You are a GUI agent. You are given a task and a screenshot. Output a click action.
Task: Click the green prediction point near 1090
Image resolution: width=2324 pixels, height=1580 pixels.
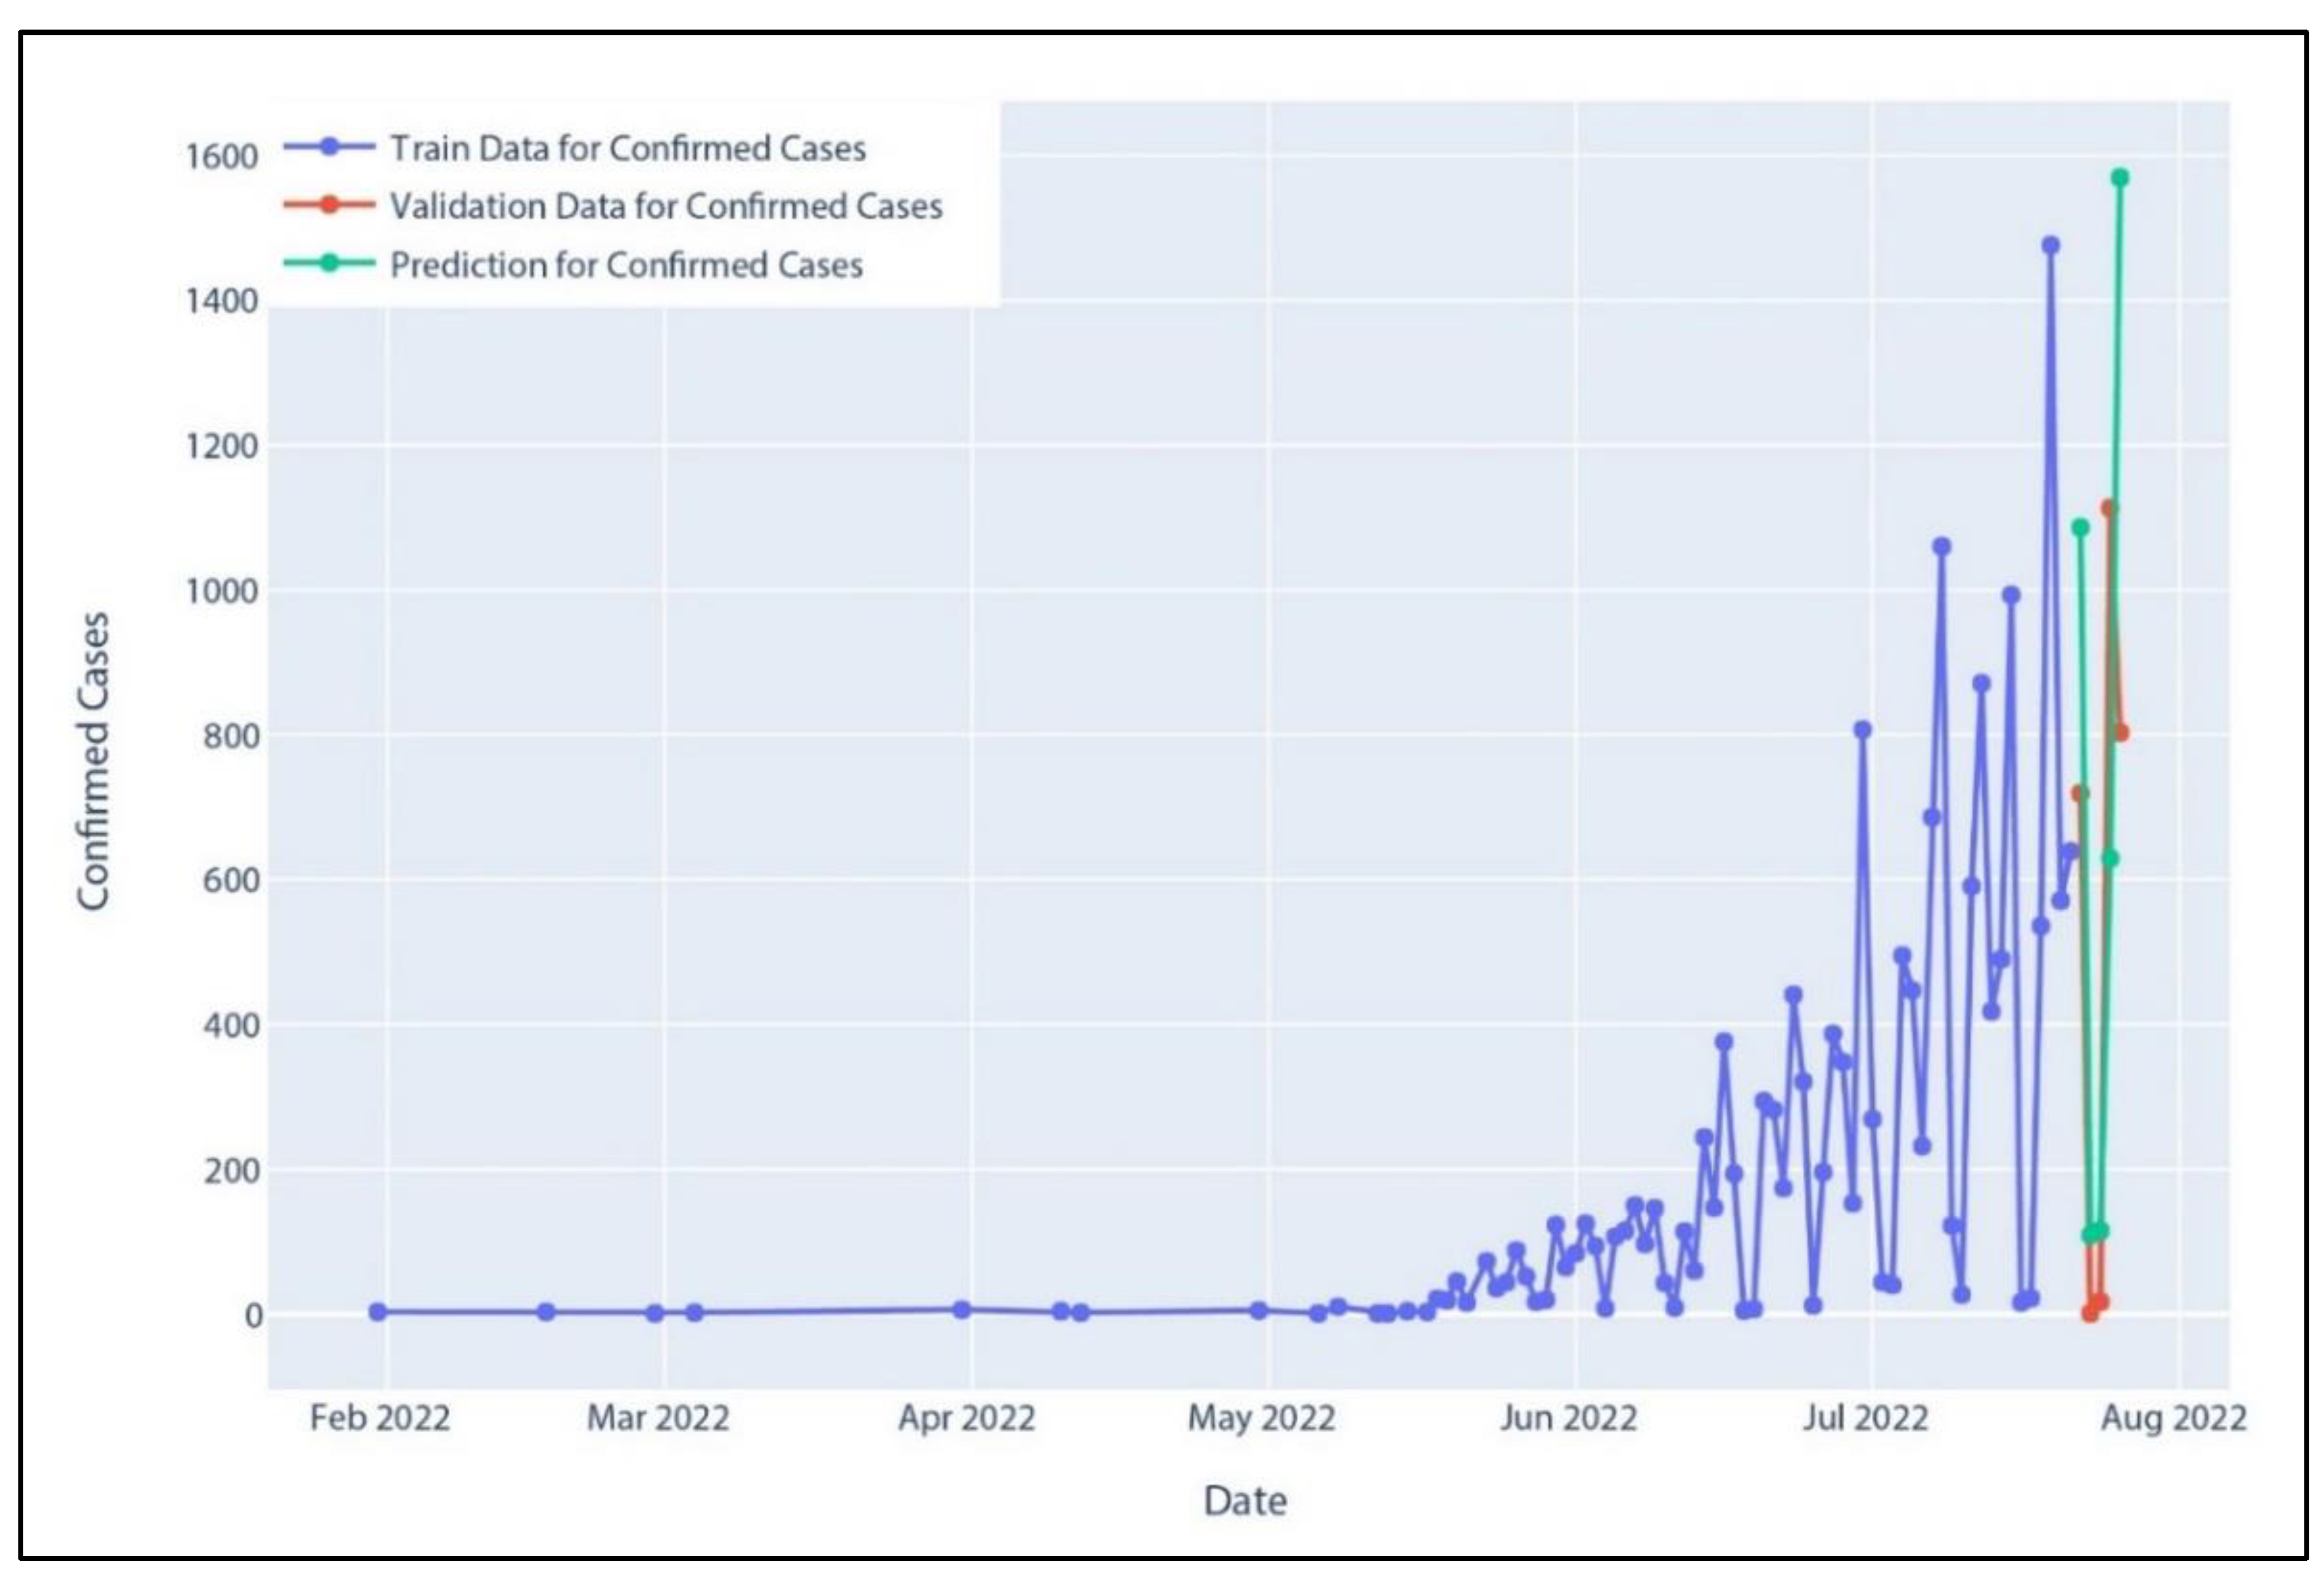pos(2080,528)
